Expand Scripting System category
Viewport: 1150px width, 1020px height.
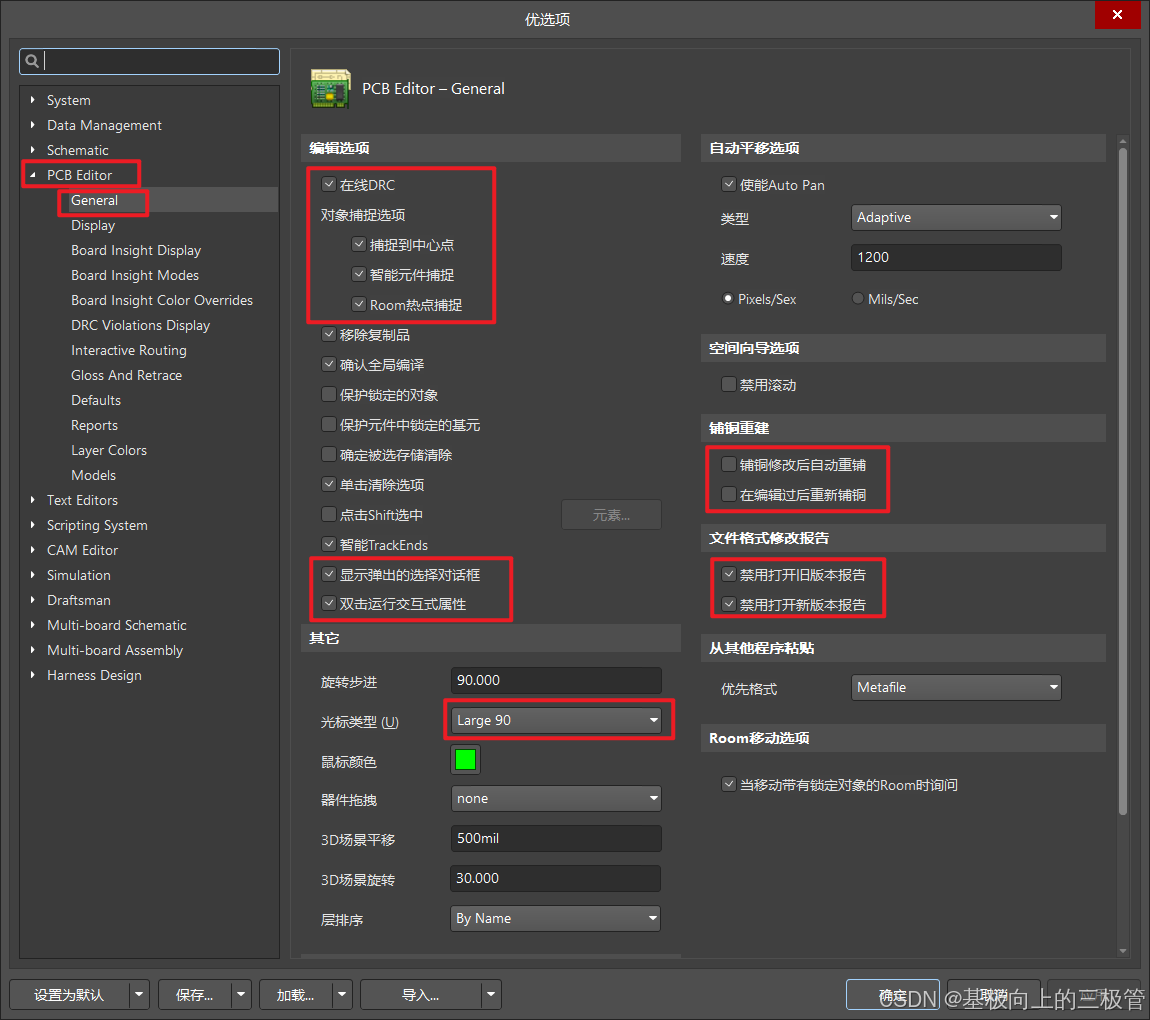pos(32,525)
